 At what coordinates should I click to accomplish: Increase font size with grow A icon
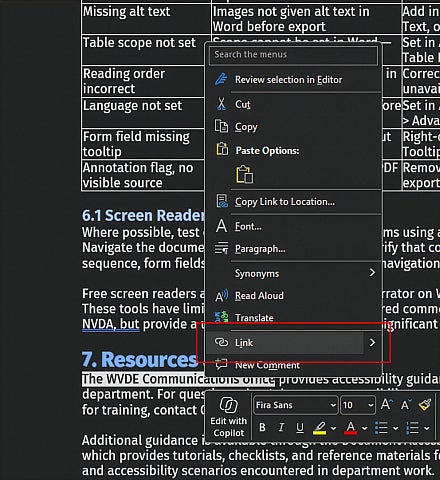[x=386, y=404]
